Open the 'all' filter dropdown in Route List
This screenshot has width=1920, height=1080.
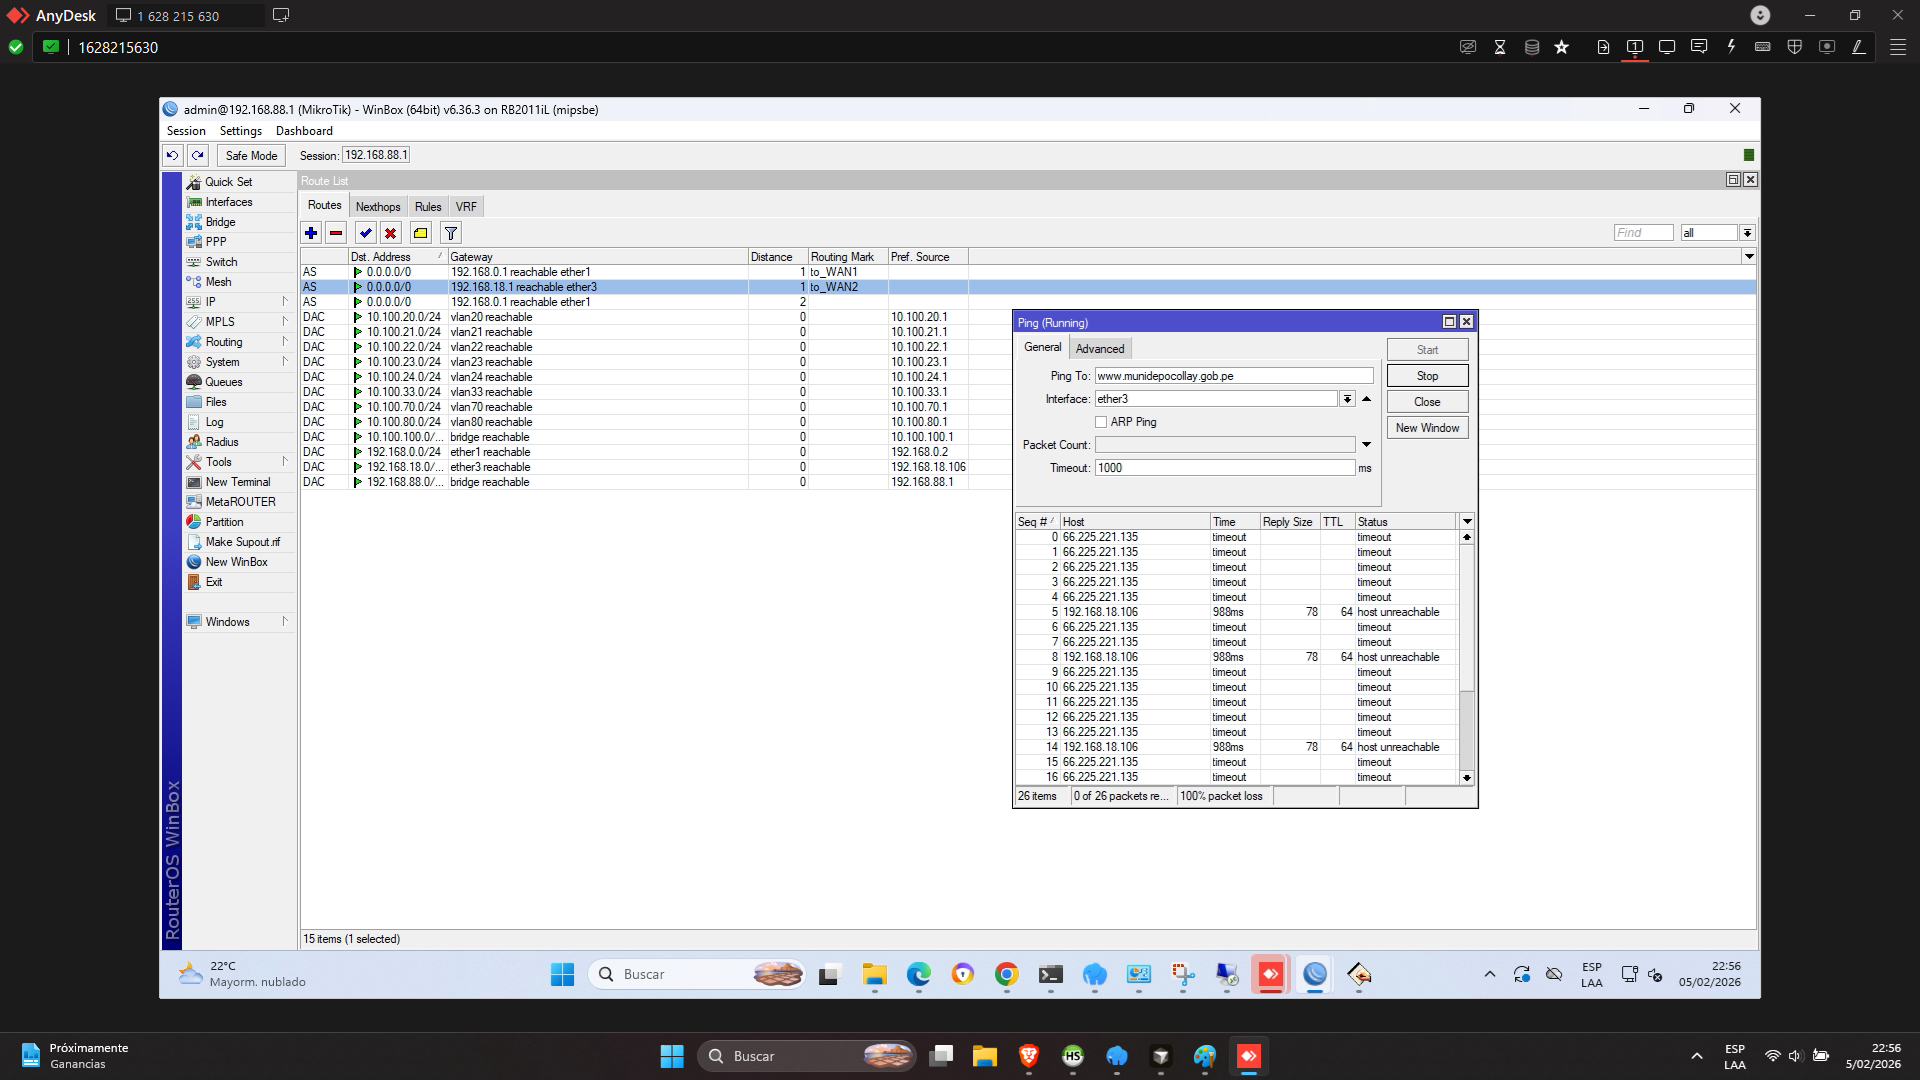(x=1747, y=233)
